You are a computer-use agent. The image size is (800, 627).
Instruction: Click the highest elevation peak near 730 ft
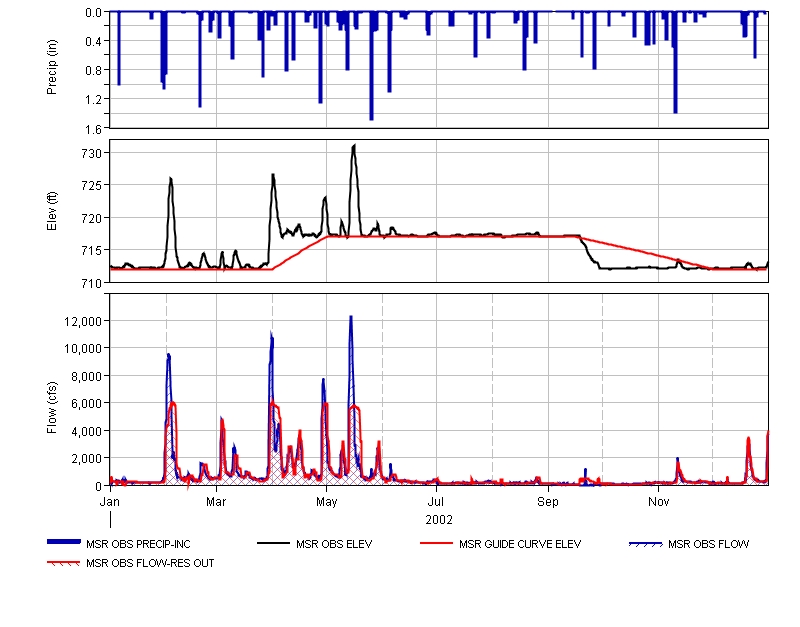354,146
